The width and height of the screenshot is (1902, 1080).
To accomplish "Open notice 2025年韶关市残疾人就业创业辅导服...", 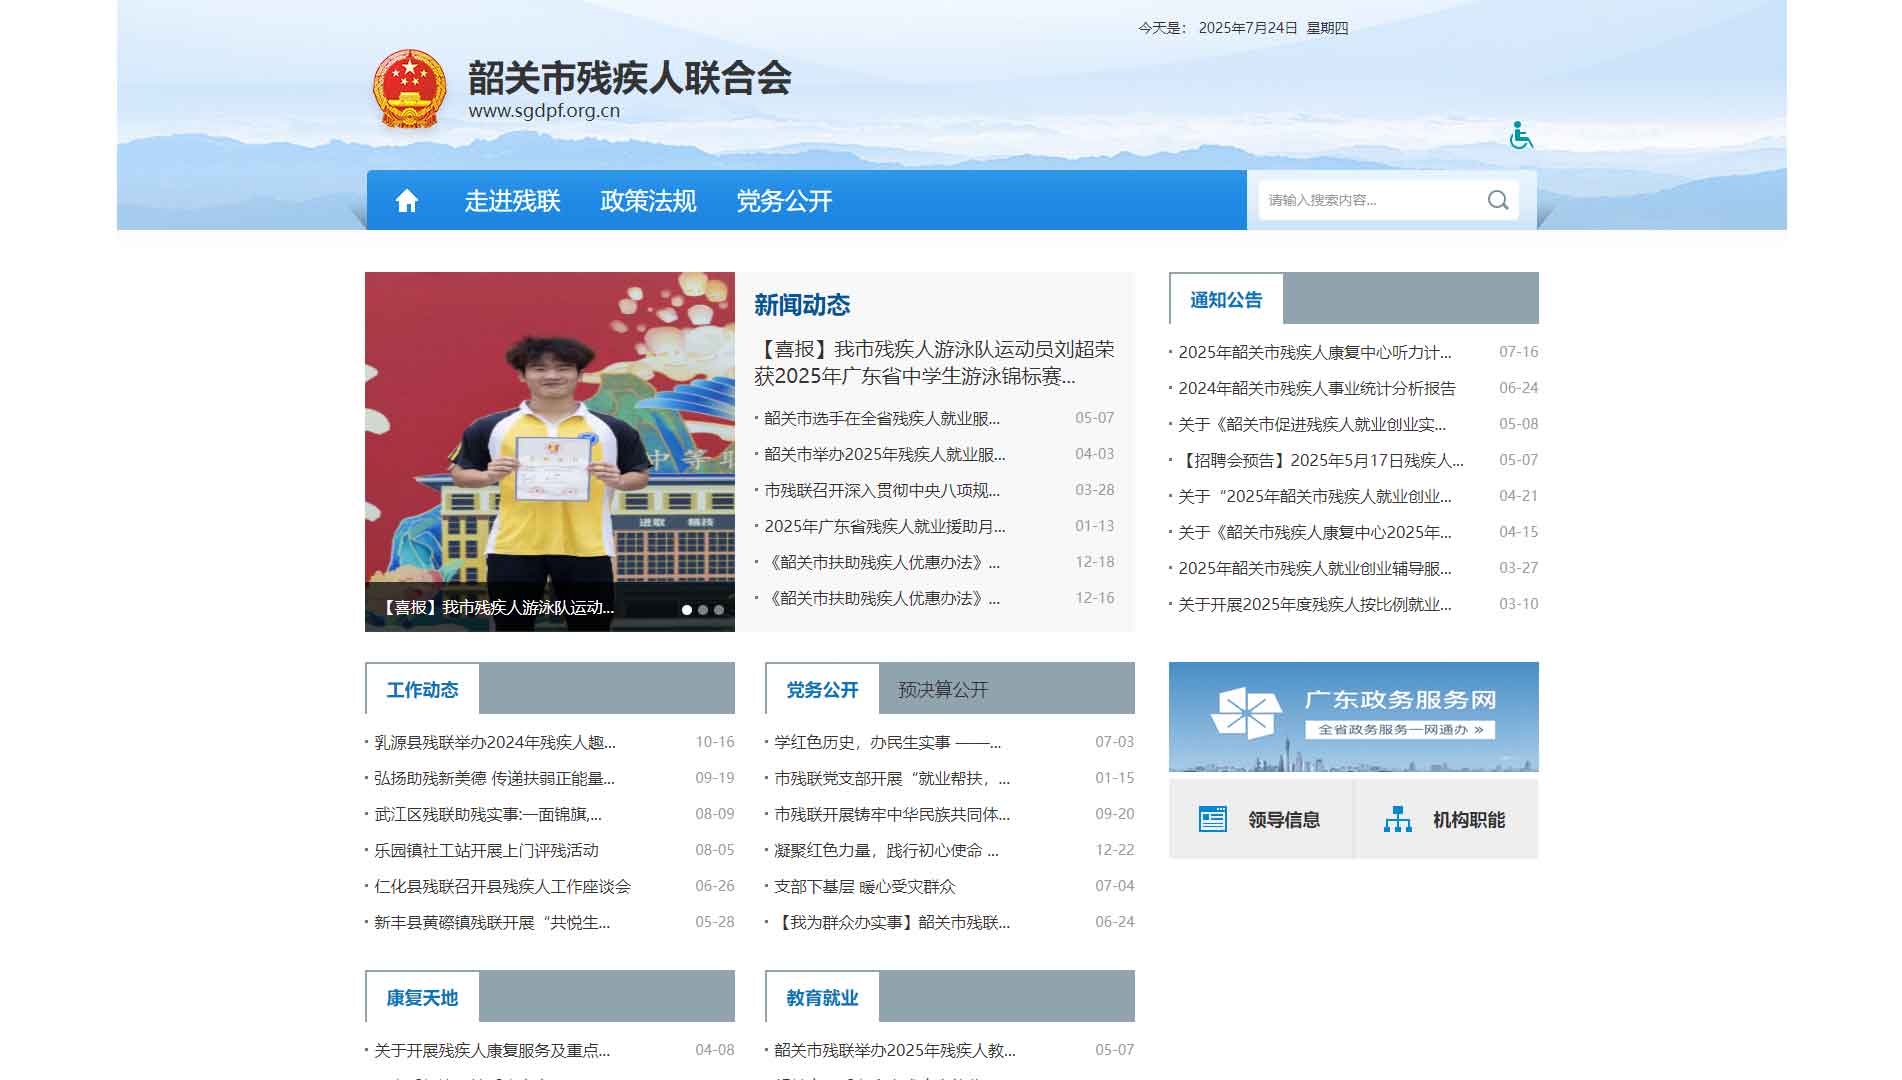I will 1315,568.
